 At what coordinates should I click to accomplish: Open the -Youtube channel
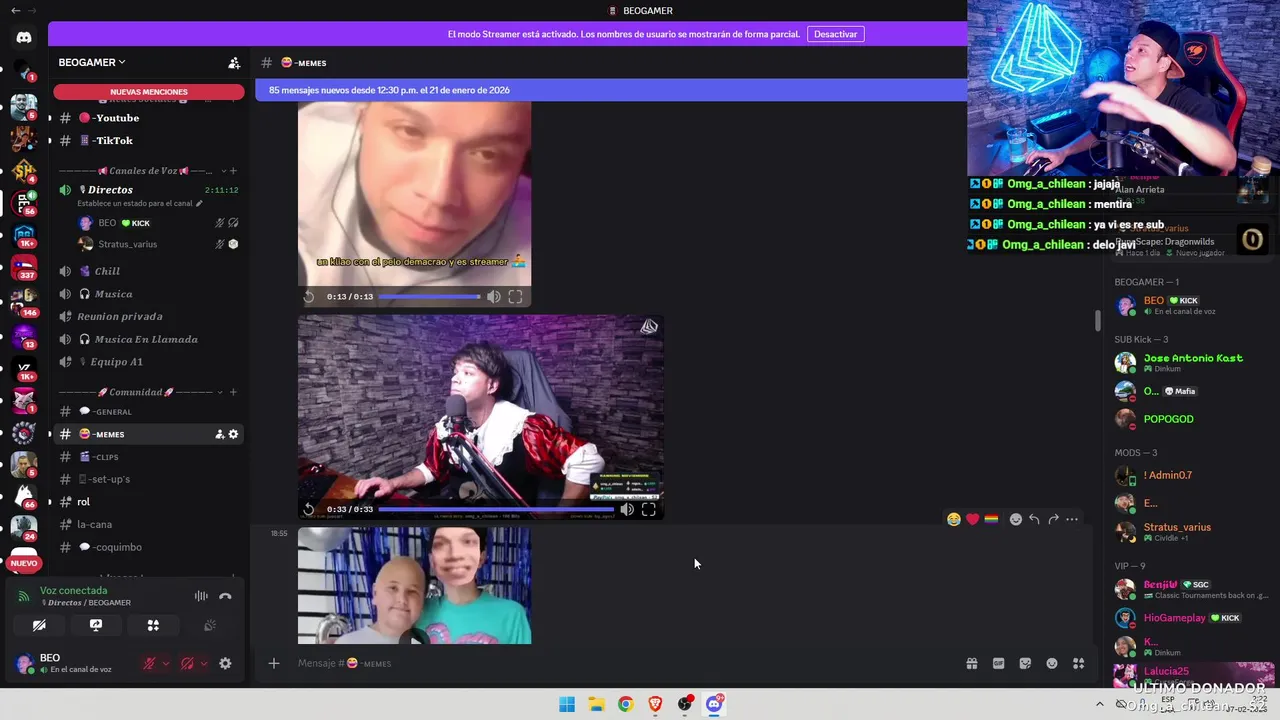point(148,118)
